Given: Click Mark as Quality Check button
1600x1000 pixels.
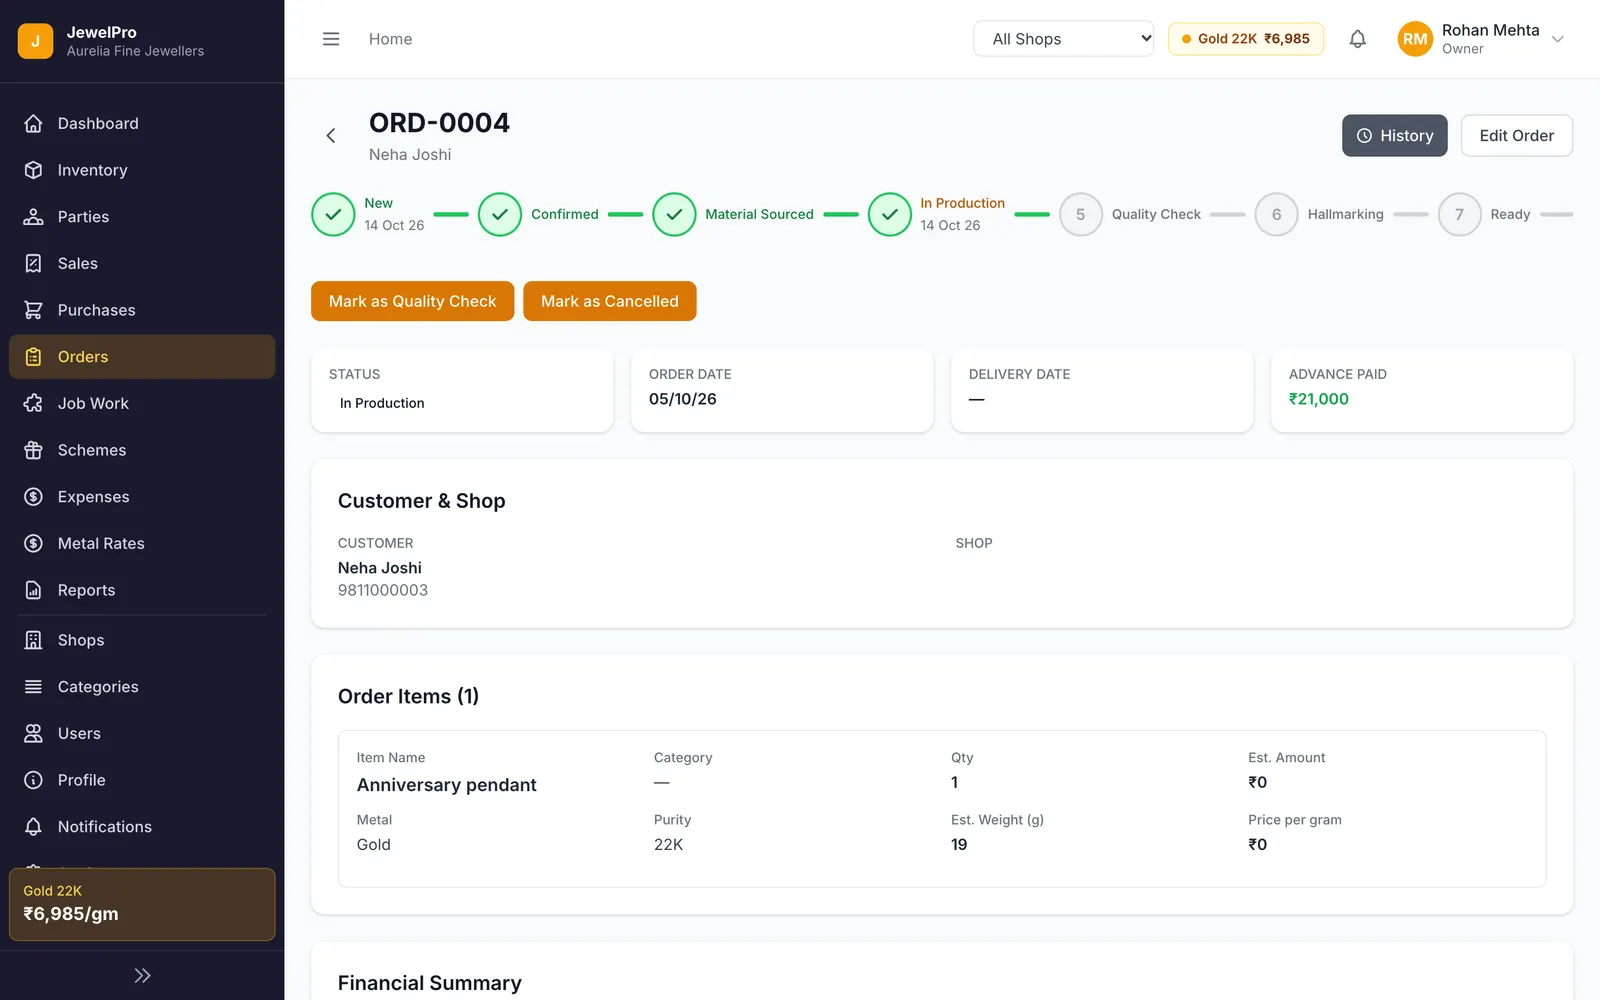Looking at the screenshot, I should (412, 301).
